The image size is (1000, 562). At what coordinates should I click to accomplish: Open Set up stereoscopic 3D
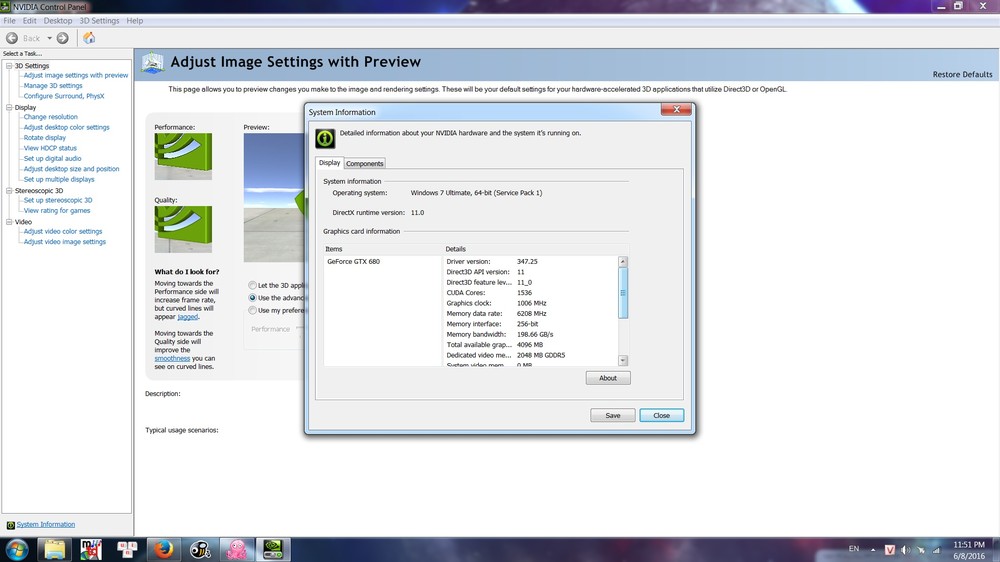click(x=57, y=200)
